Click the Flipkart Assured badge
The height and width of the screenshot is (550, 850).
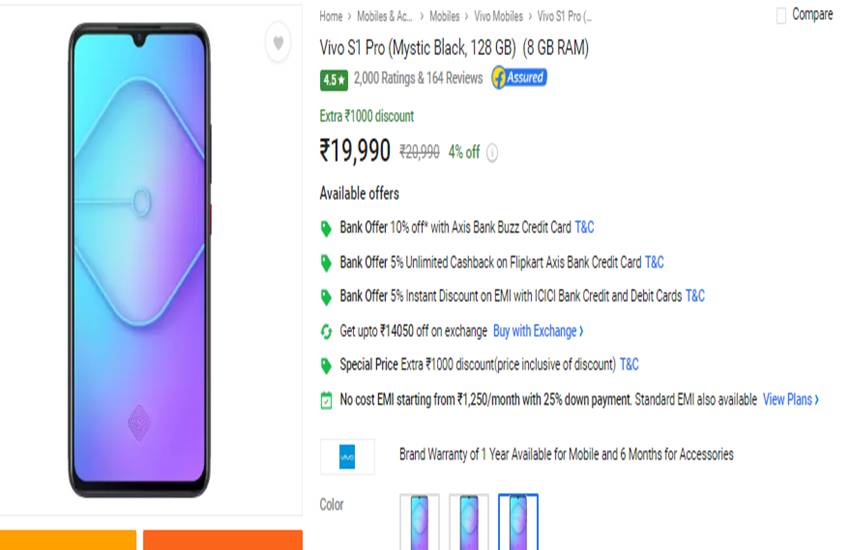point(519,78)
